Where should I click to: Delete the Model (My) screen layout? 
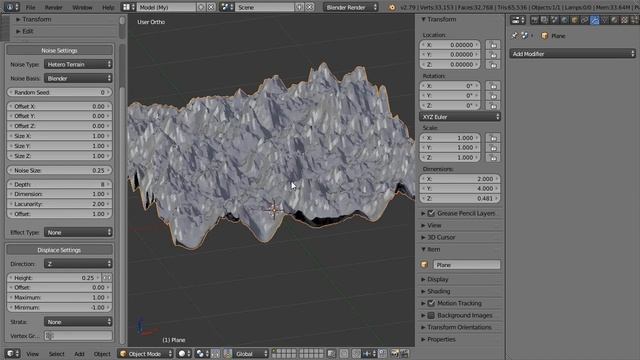pyautogui.click(x=211, y=7)
